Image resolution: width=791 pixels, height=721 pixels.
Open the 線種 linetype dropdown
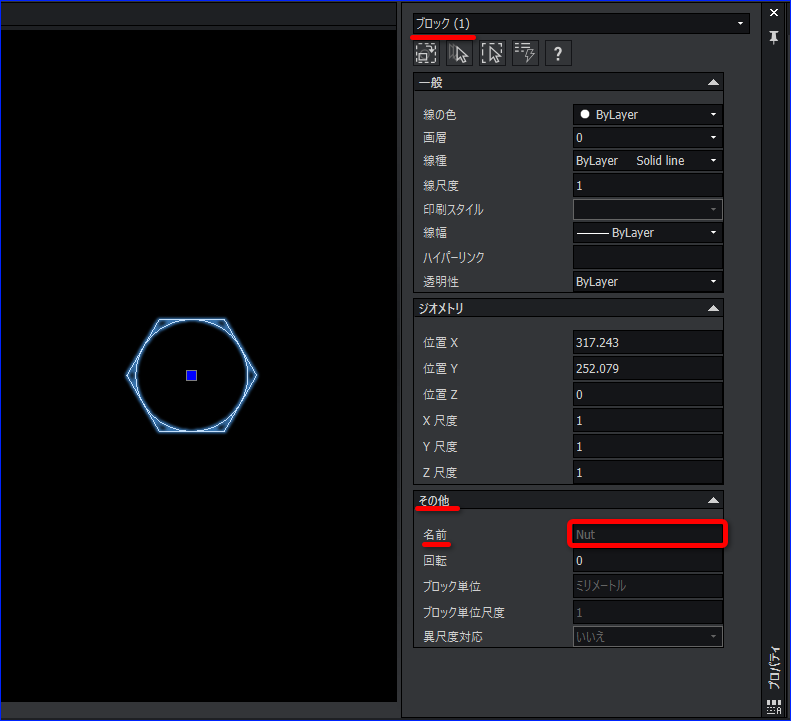coord(648,161)
